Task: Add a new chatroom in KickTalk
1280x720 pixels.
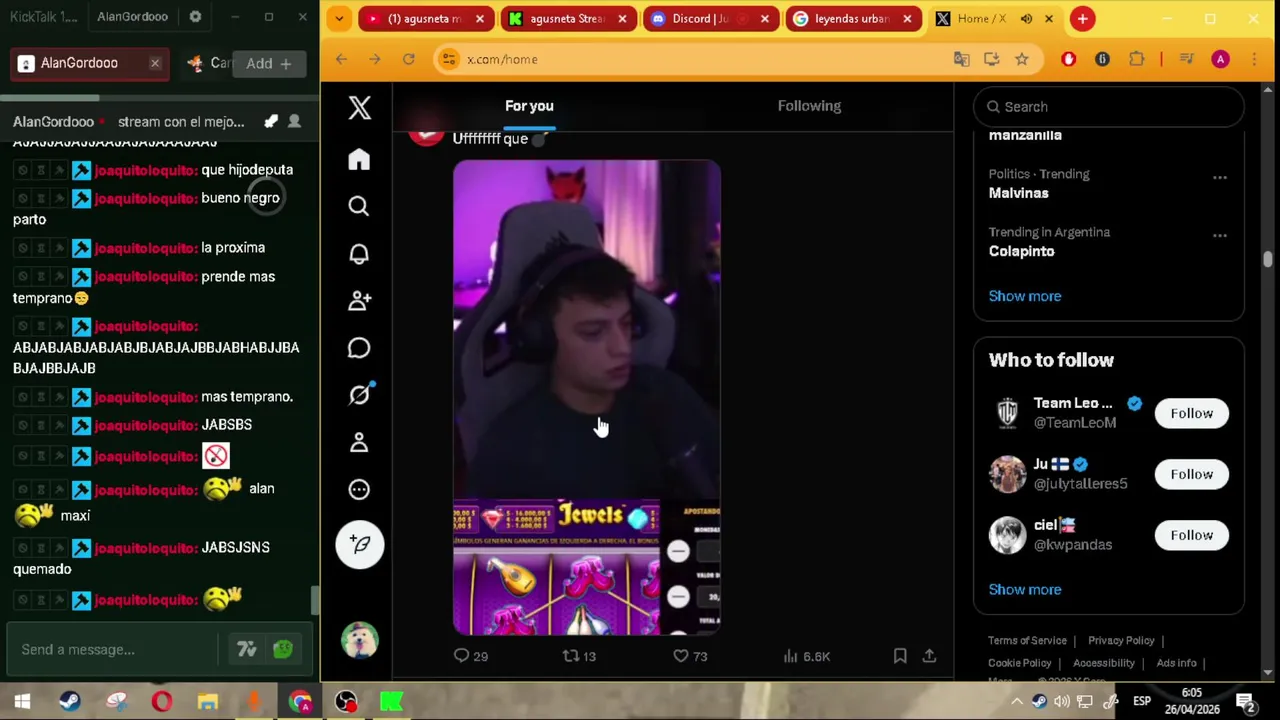Action: (269, 64)
